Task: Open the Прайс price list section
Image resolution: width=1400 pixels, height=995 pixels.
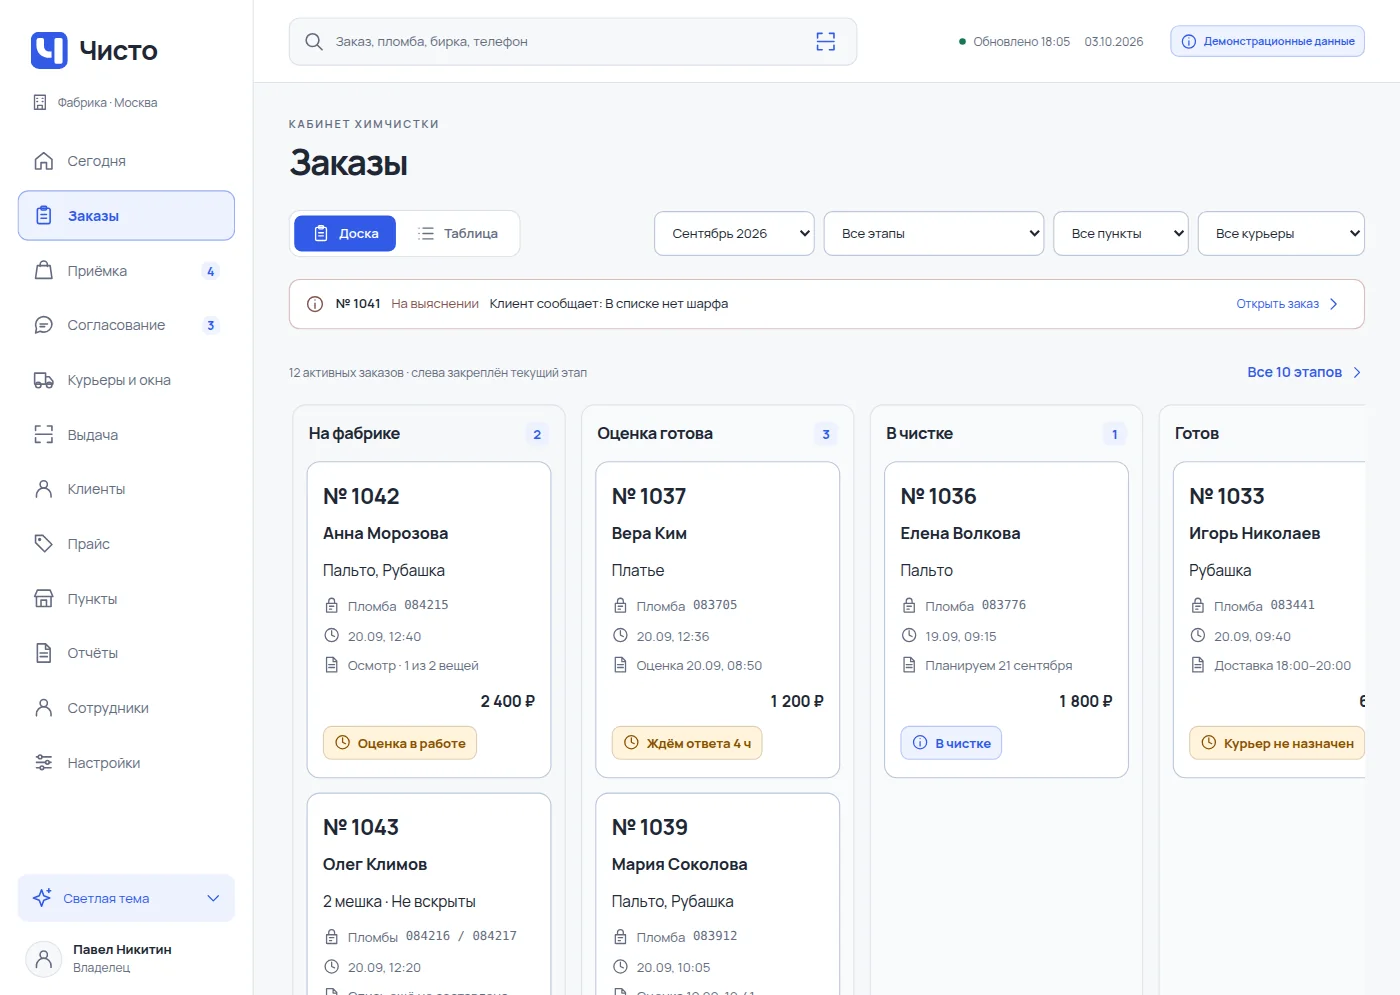Action: (x=126, y=544)
